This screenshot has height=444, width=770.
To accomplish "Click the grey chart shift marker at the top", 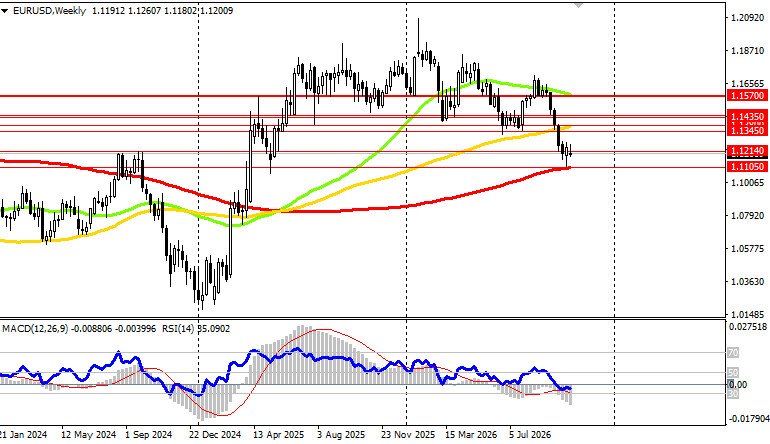I will click(578, 4).
